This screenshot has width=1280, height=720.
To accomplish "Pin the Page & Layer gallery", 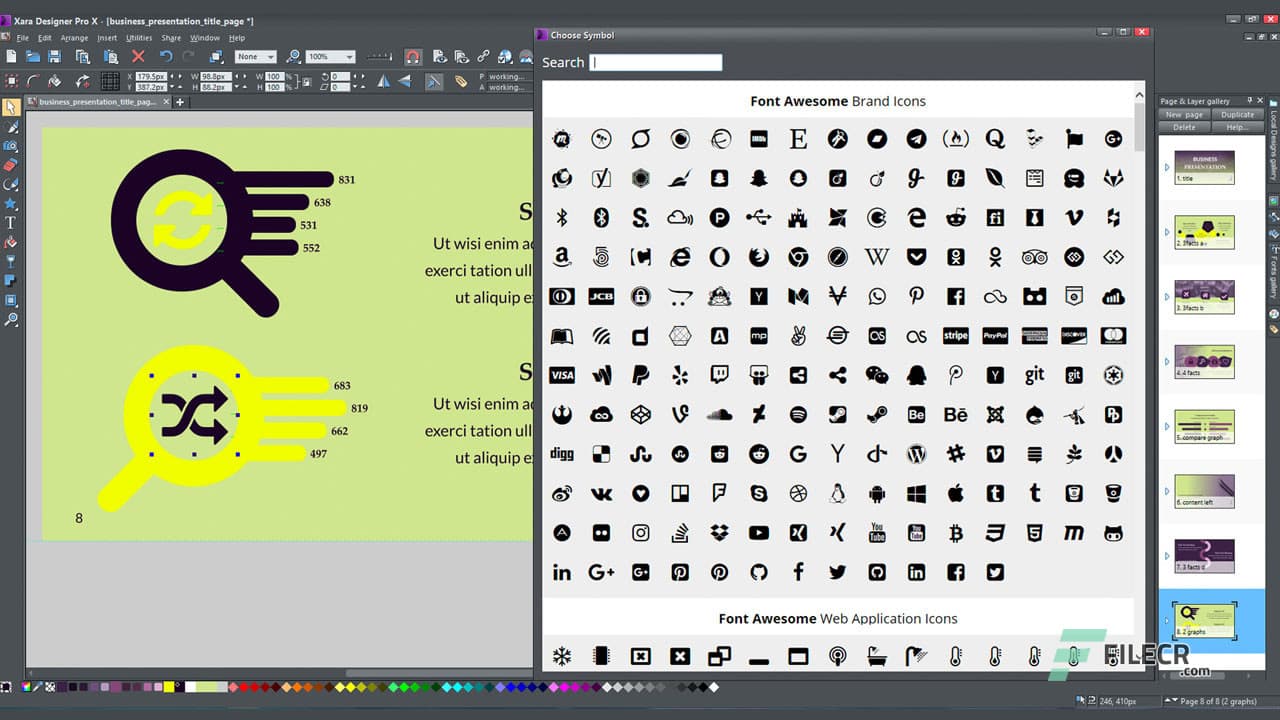I will [1250, 100].
